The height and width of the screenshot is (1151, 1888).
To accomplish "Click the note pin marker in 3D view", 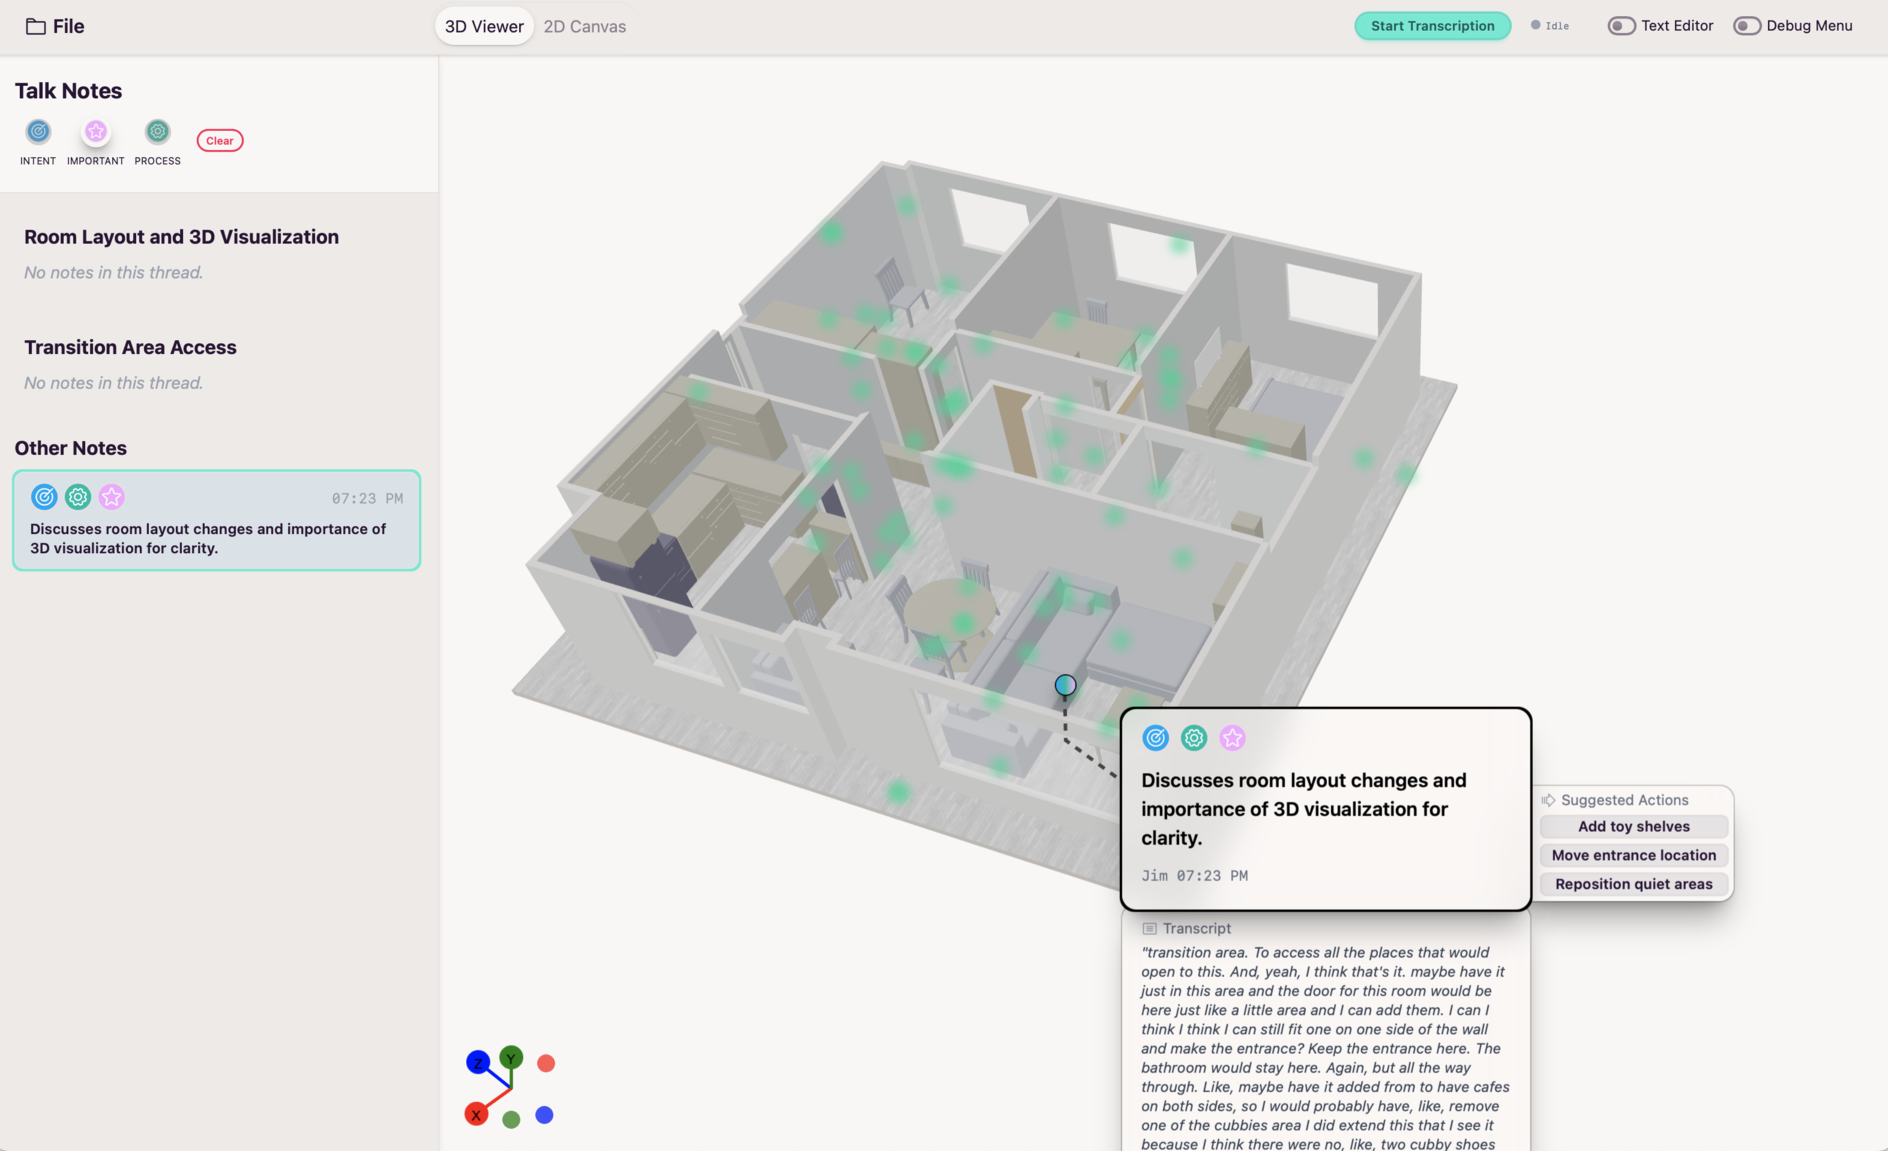I will (1065, 685).
